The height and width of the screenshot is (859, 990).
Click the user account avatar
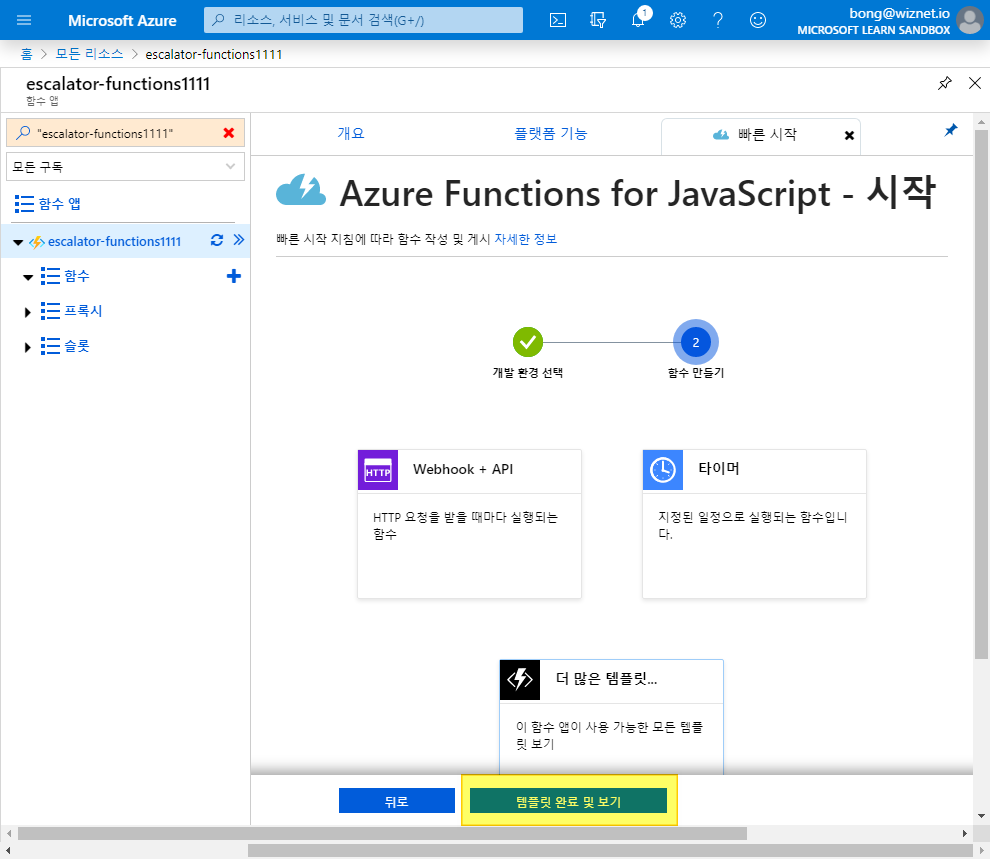pyautogui.click(x=970, y=20)
